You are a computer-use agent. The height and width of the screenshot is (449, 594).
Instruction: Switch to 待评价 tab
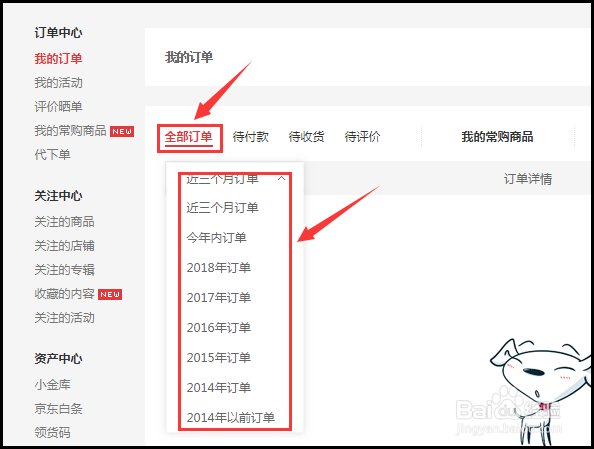pyautogui.click(x=362, y=137)
